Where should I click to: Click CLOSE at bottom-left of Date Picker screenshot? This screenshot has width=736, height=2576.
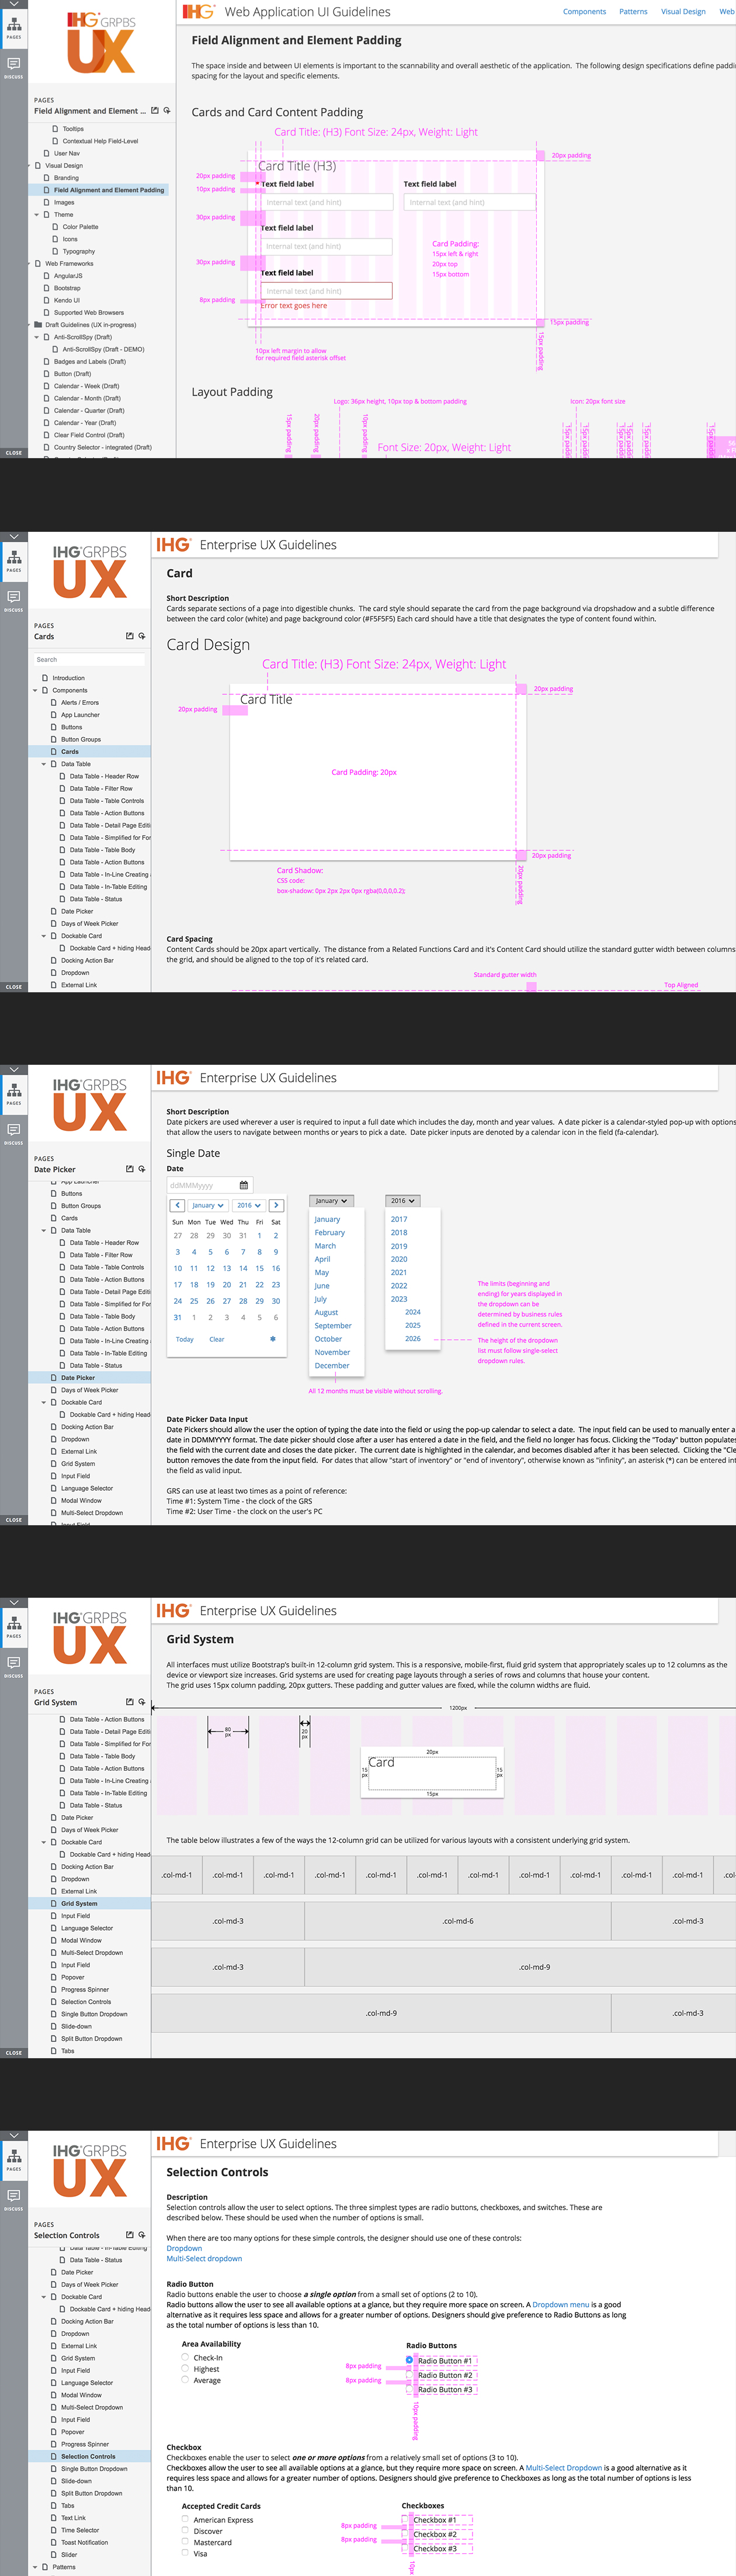tap(14, 1520)
